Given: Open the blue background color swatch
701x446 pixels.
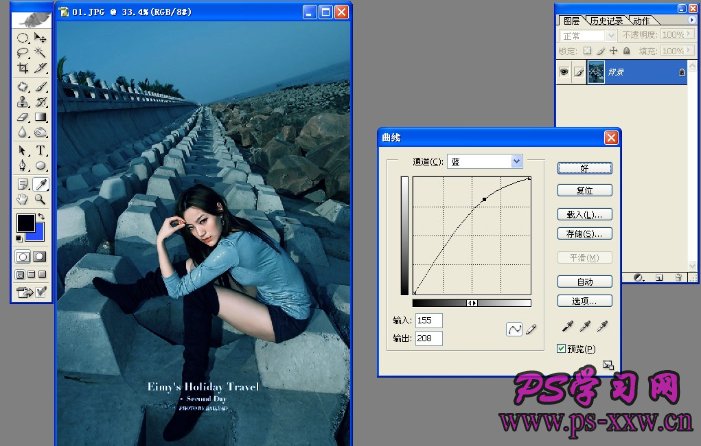Looking at the screenshot, I should coord(39,233).
